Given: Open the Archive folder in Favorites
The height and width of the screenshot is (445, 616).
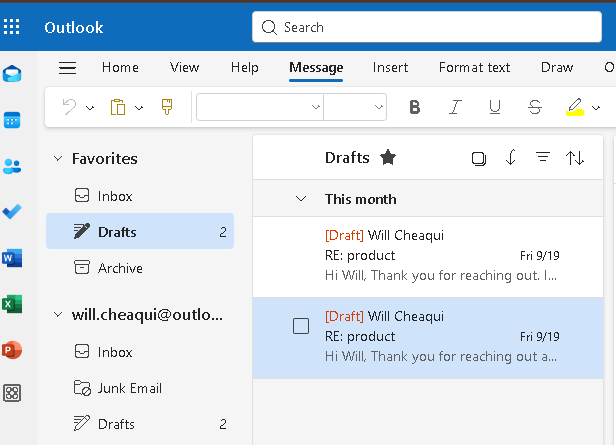Looking at the screenshot, I should pyautogui.click(x=120, y=268).
